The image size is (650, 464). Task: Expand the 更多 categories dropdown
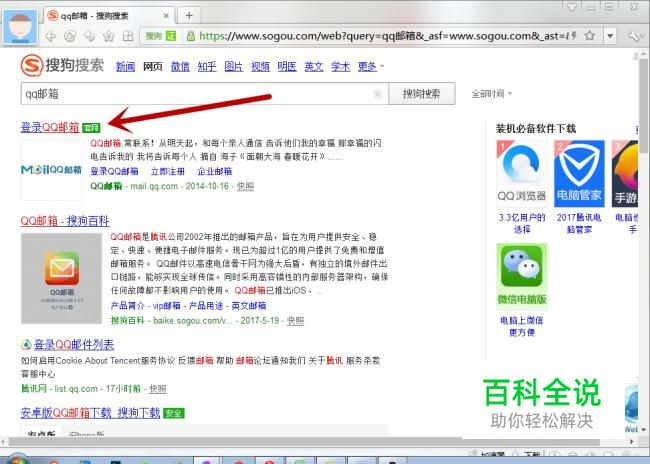371,66
